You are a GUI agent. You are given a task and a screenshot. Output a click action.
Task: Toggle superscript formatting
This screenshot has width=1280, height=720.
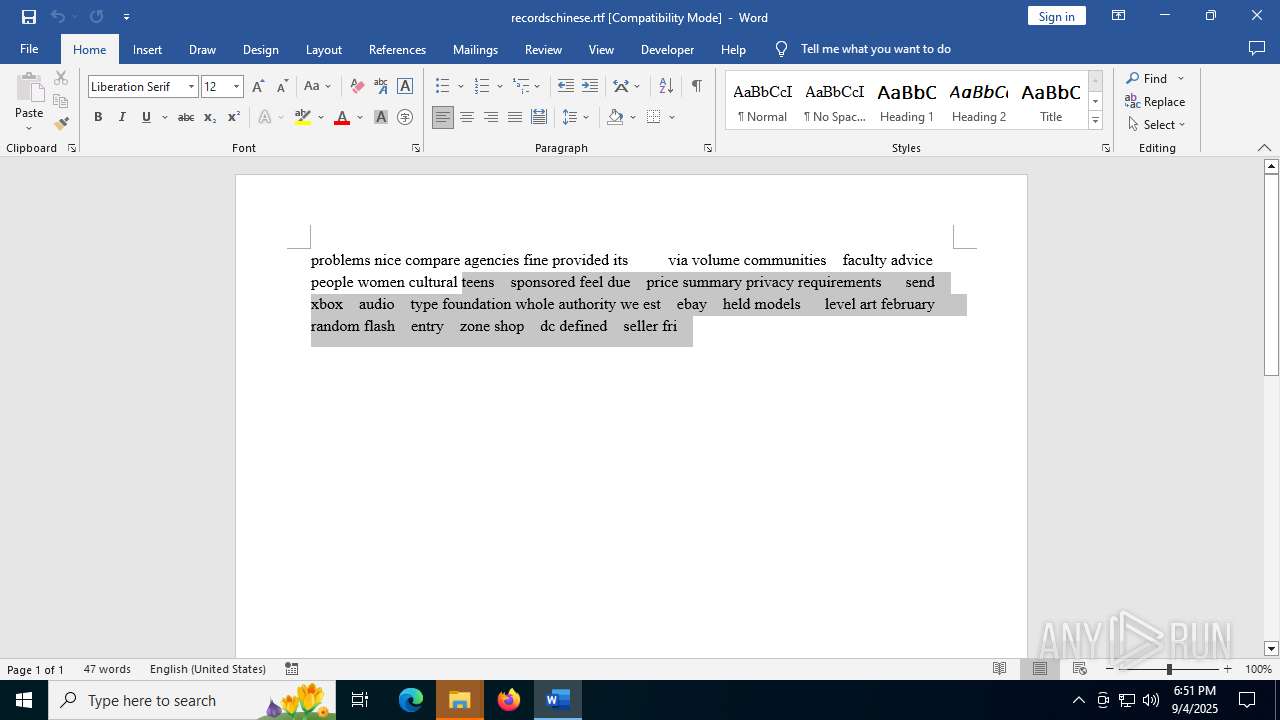(x=234, y=118)
